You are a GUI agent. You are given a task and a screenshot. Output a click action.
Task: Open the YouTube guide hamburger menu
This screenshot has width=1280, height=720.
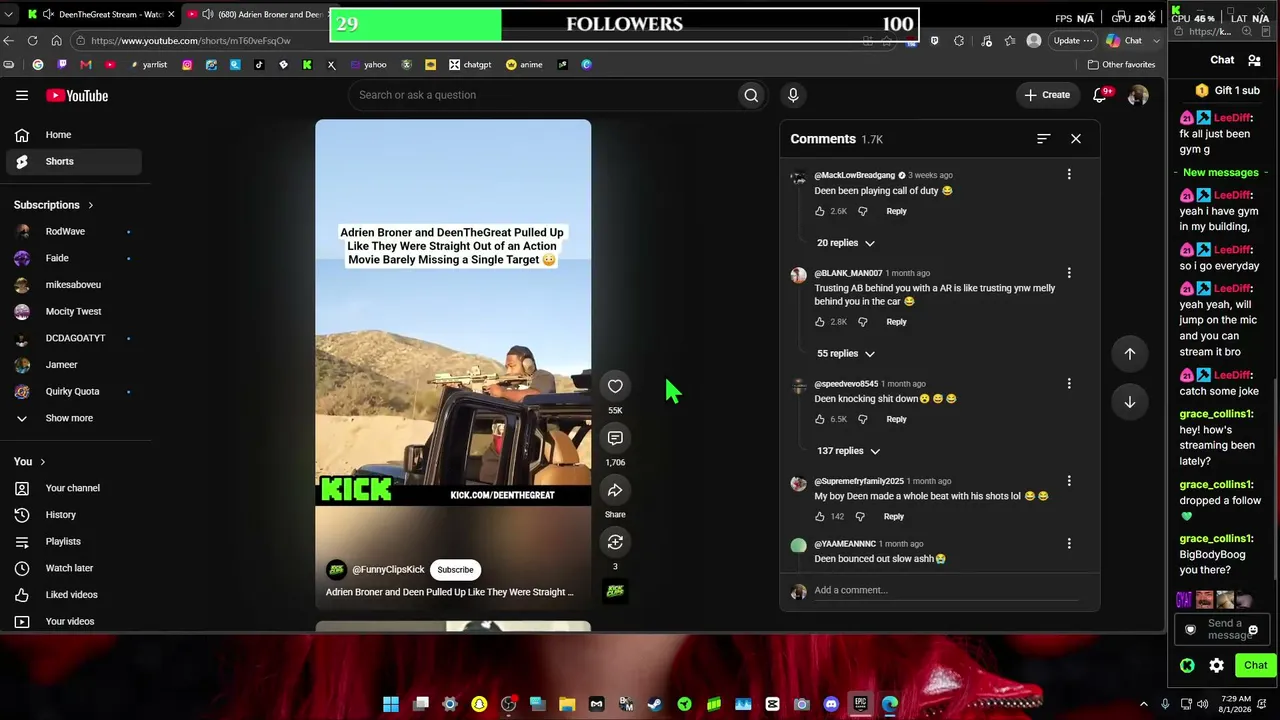point(22,95)
